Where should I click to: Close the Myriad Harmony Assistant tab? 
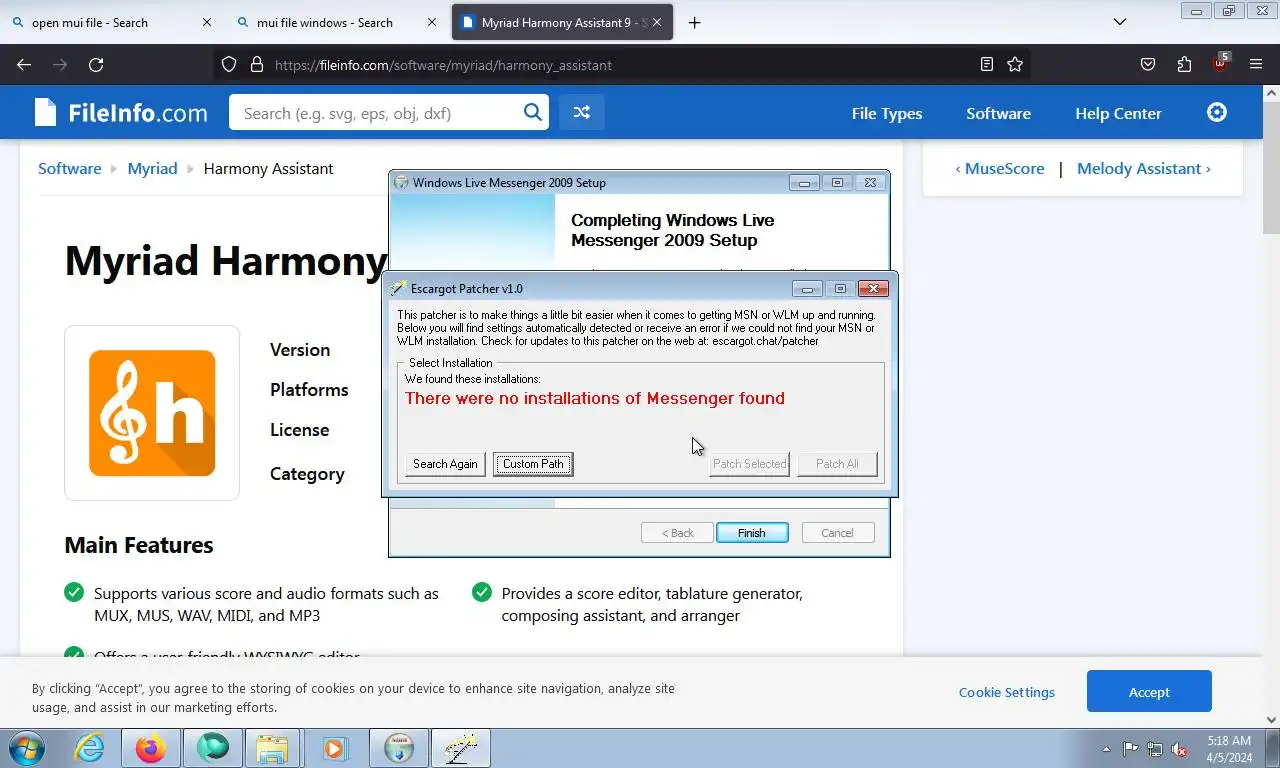tap(657, 22)
